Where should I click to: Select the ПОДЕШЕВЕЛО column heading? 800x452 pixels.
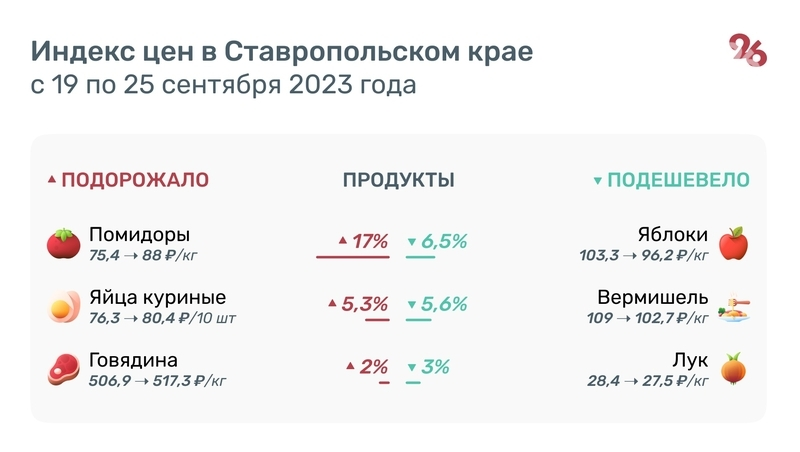click(x=679, y=180)
